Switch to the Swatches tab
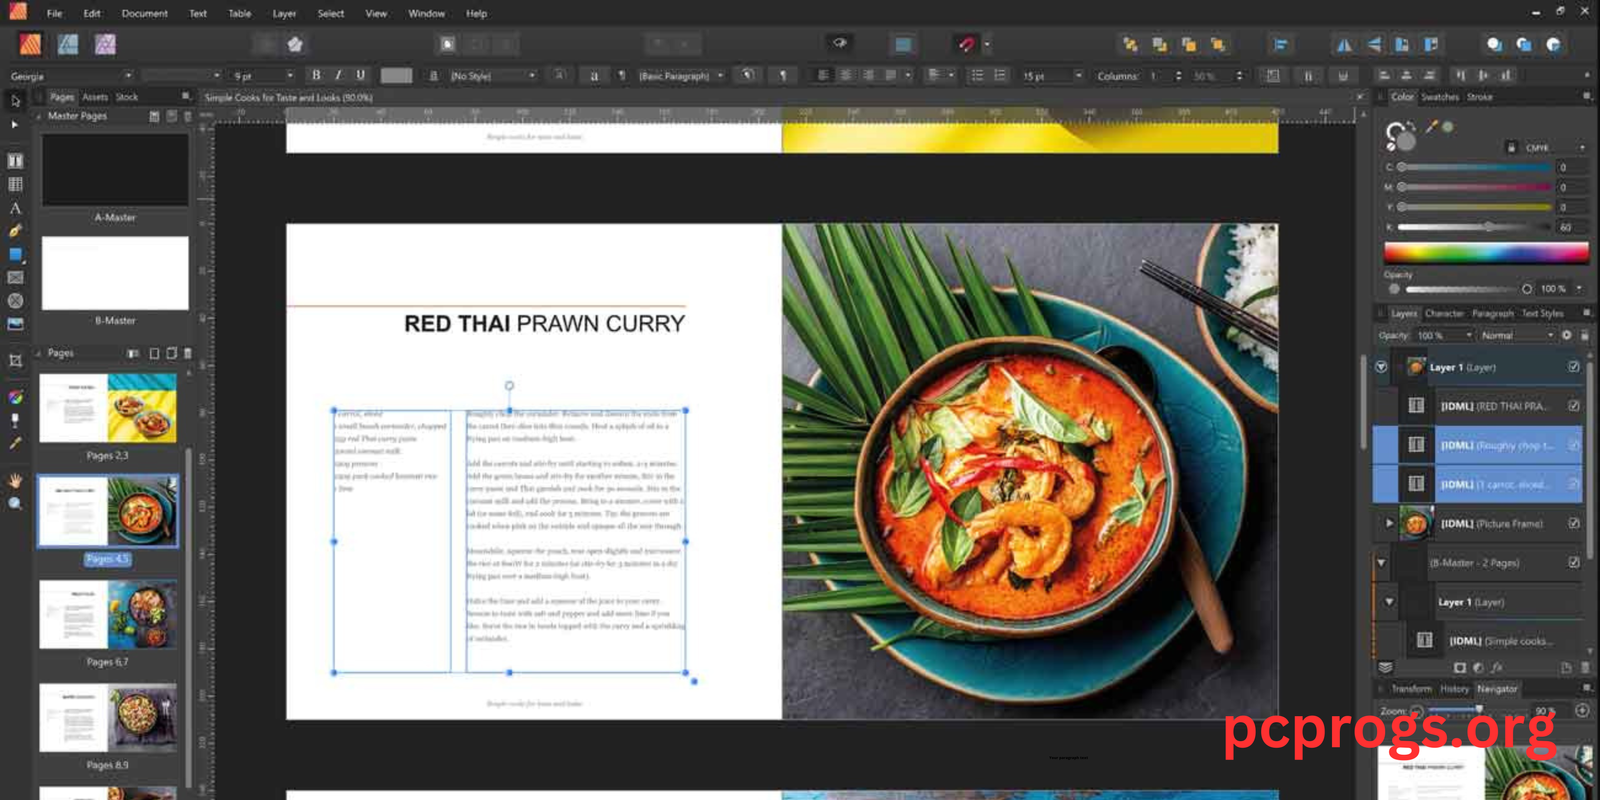 point(1440,97)
